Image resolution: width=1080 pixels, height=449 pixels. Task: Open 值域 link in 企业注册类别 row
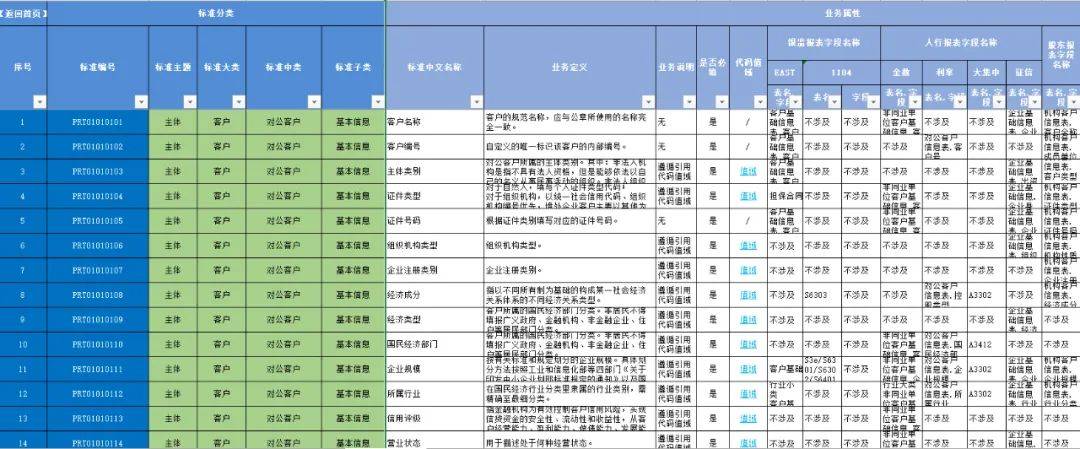click(748, 270)
